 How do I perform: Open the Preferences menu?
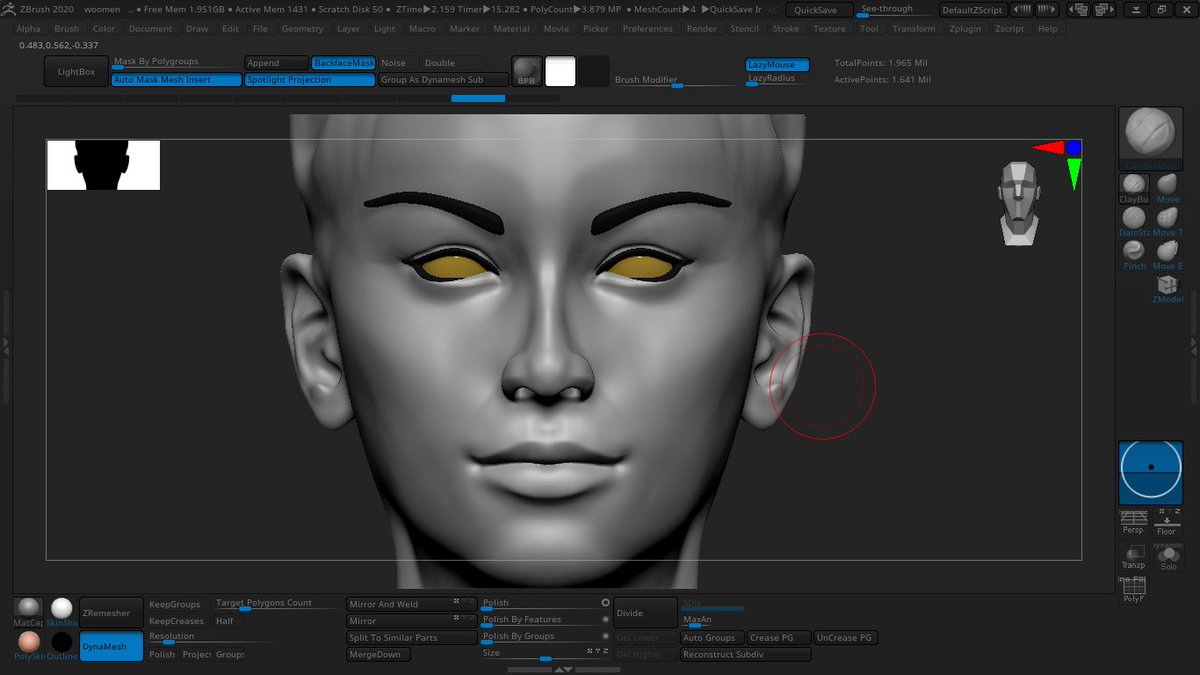pyautogui.click(x=648, y=29)
